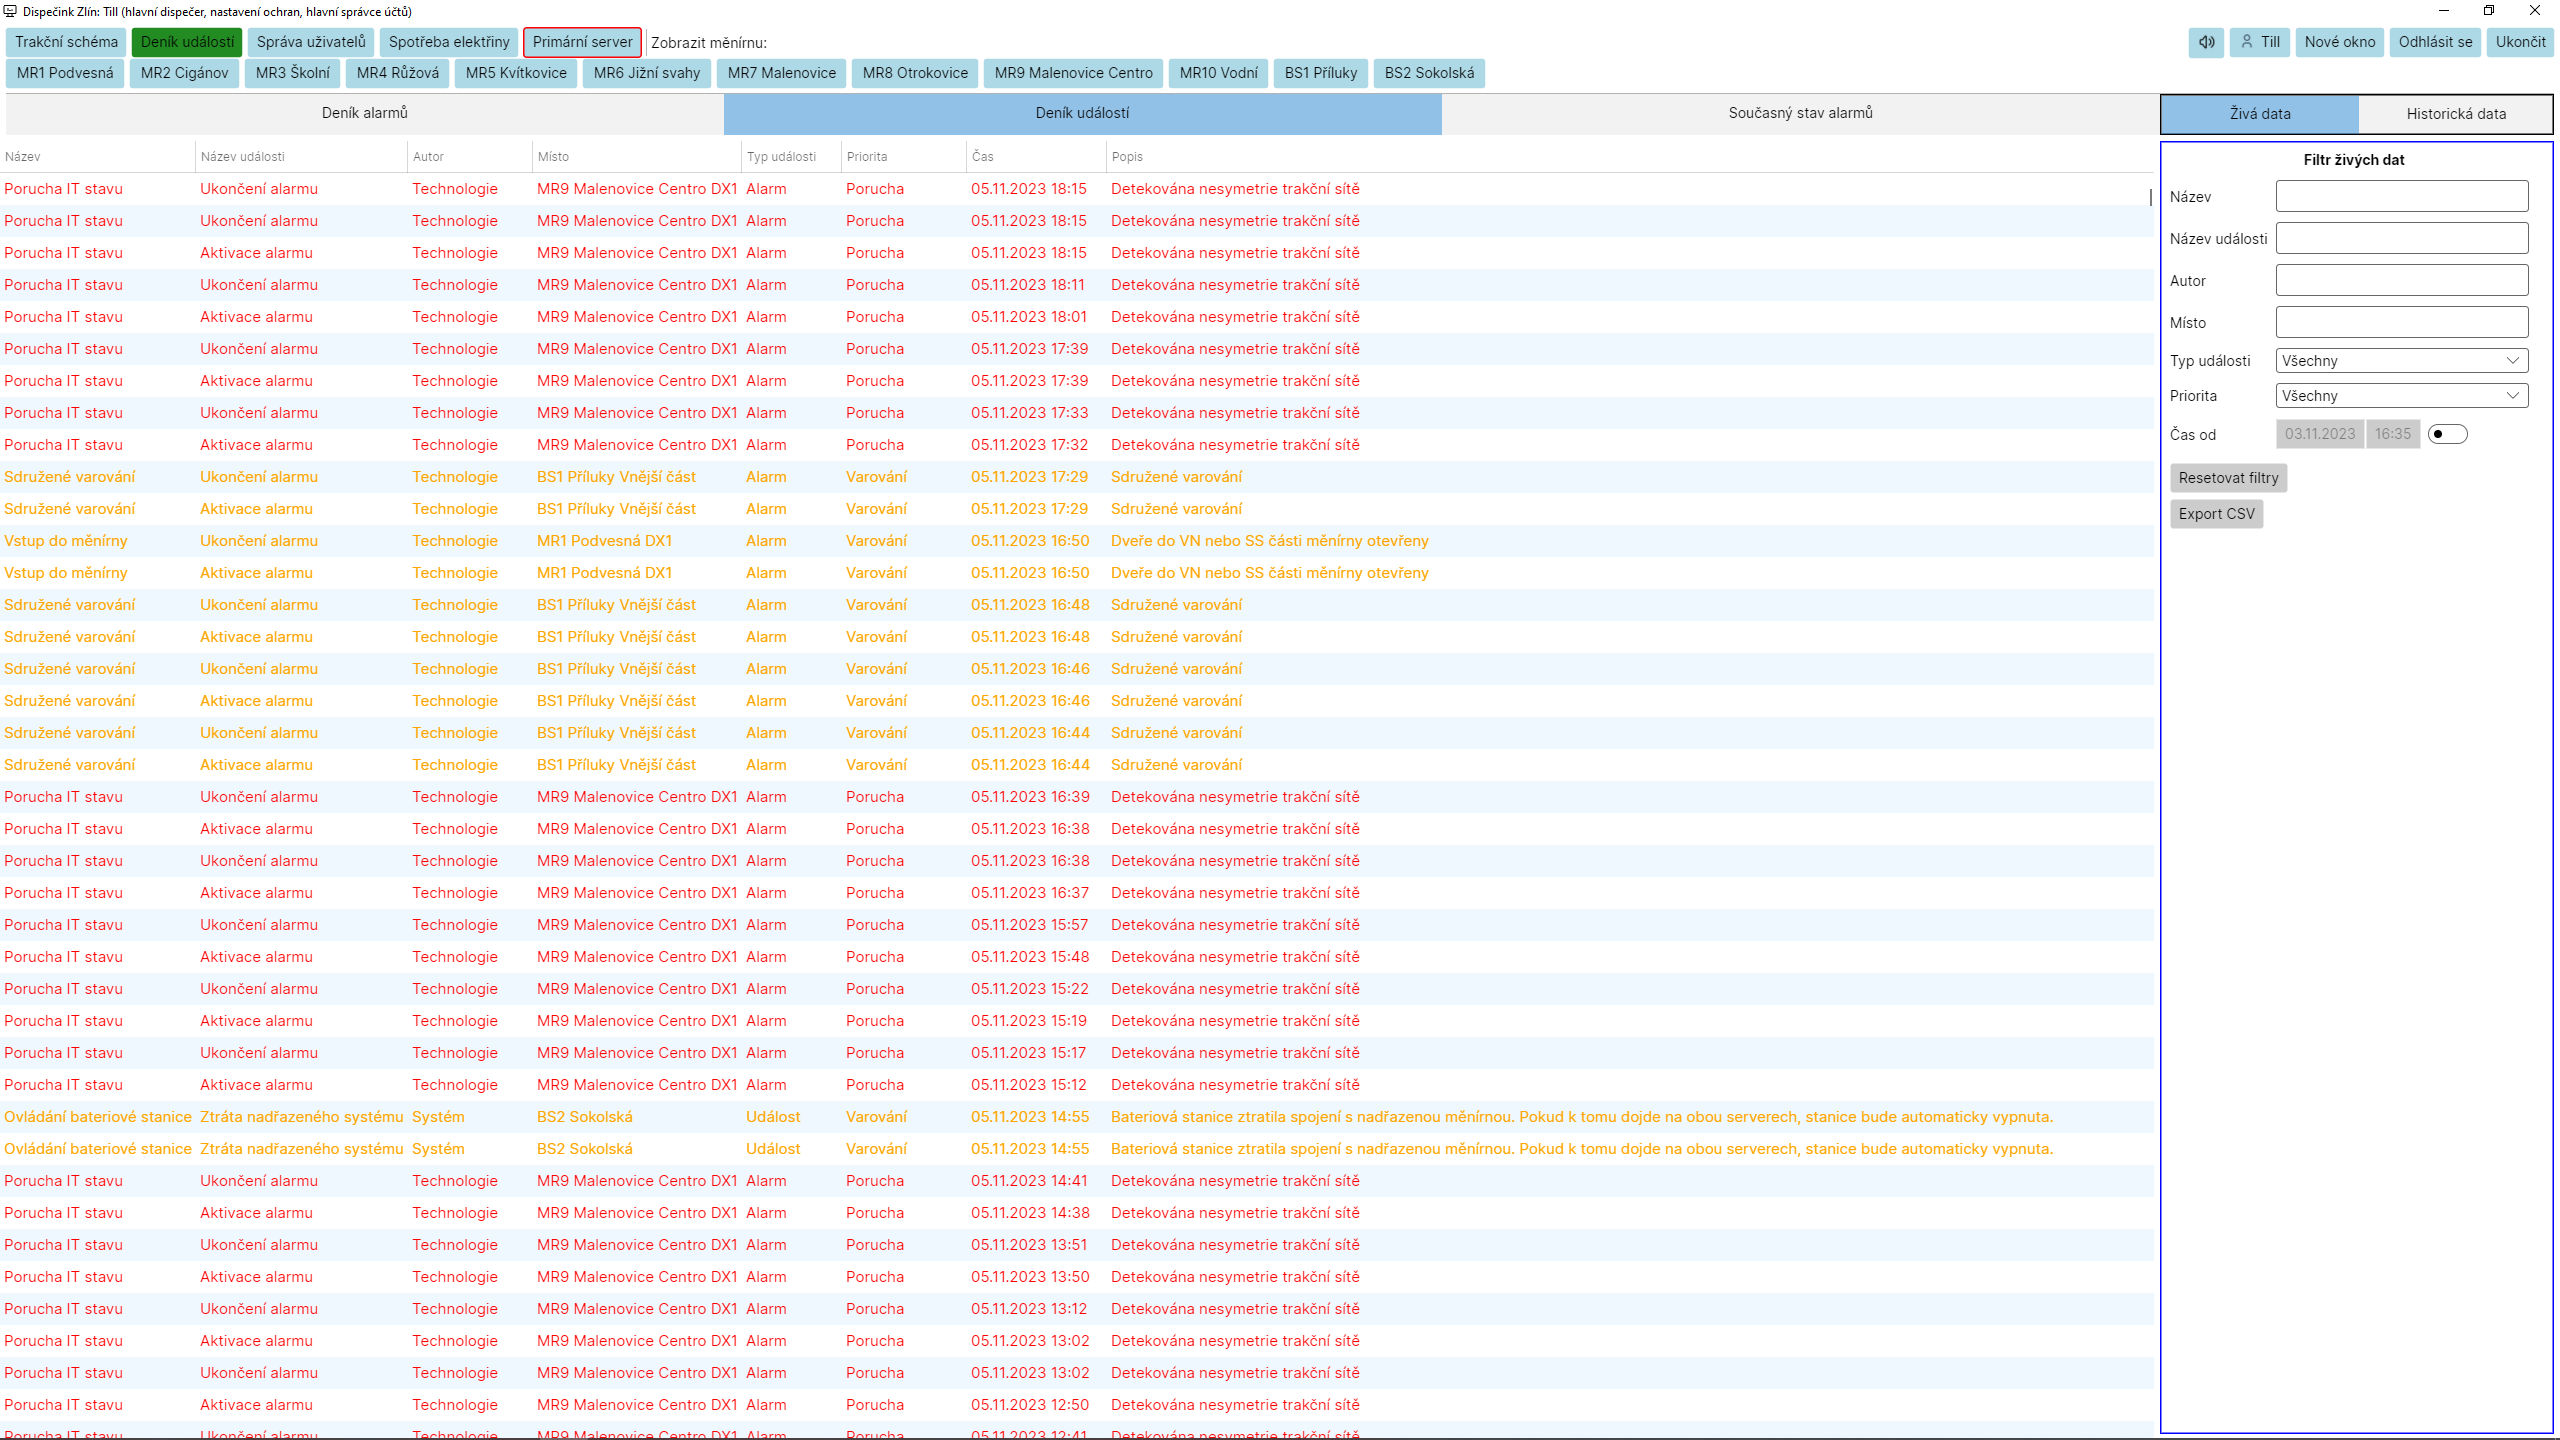Screen dimensions: 2560x1440
Task: Click the Čas od date field 03.11.2023
Action: 2320,434
